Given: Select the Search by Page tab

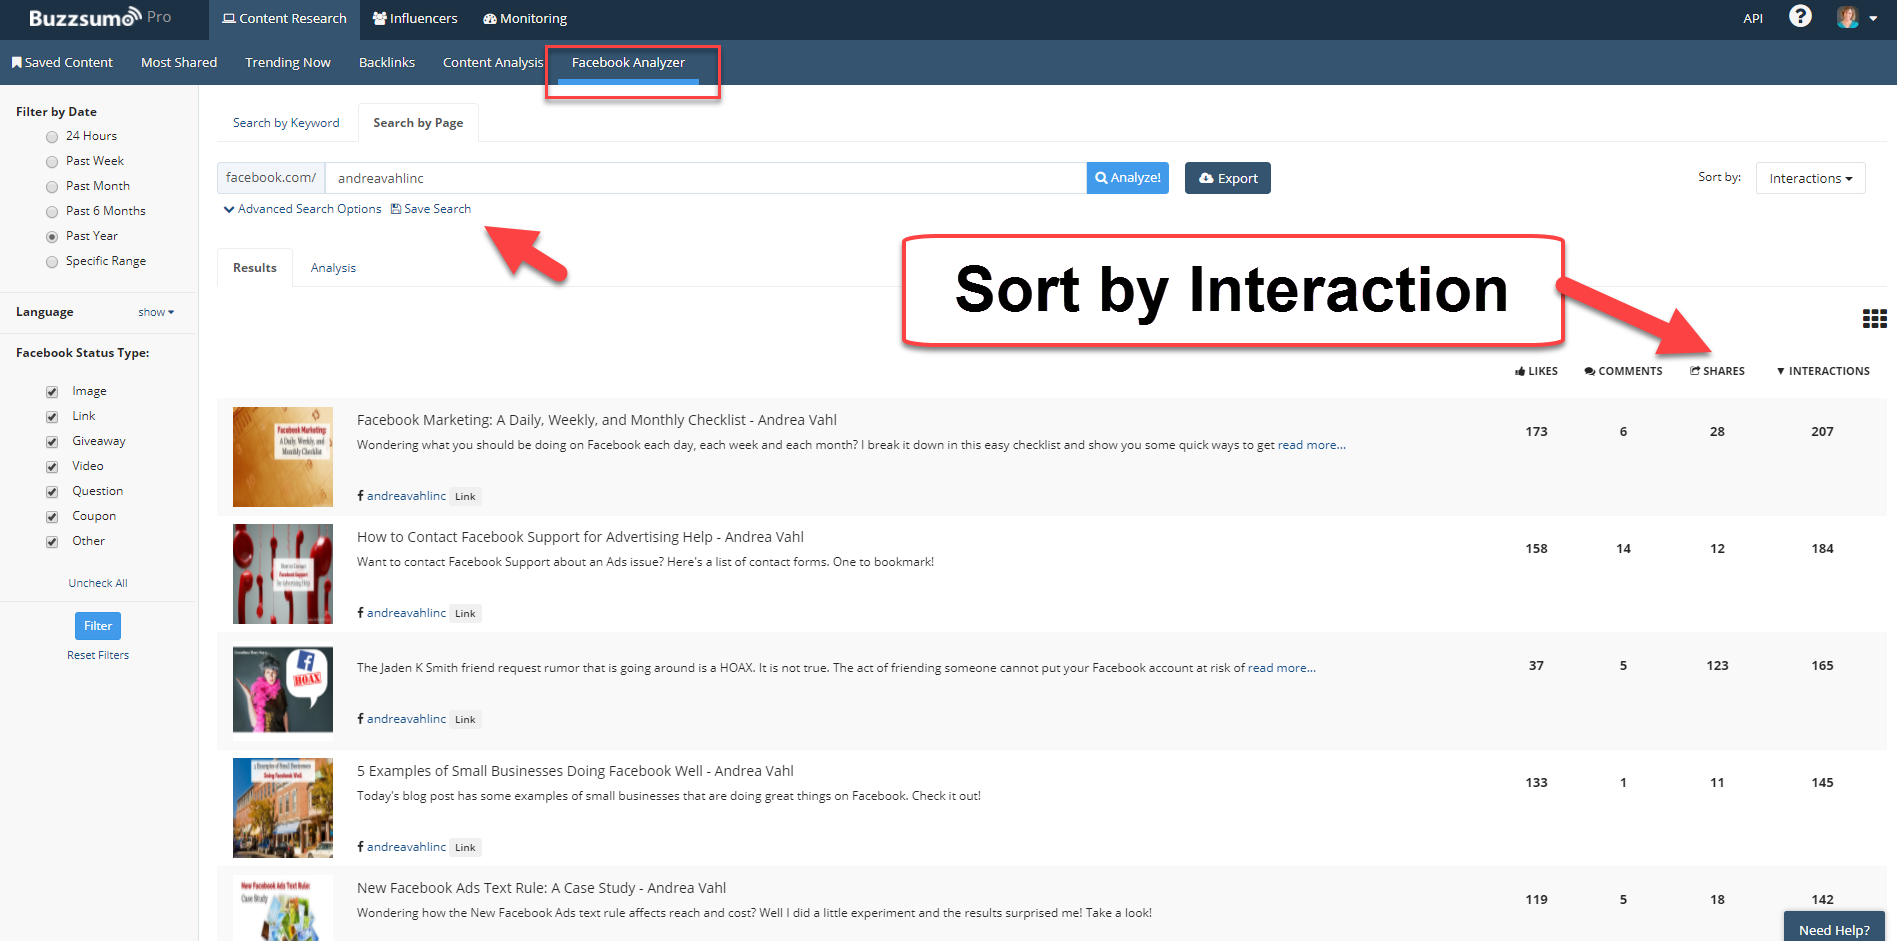Looking at the screenshot, I should pos(418,123).
